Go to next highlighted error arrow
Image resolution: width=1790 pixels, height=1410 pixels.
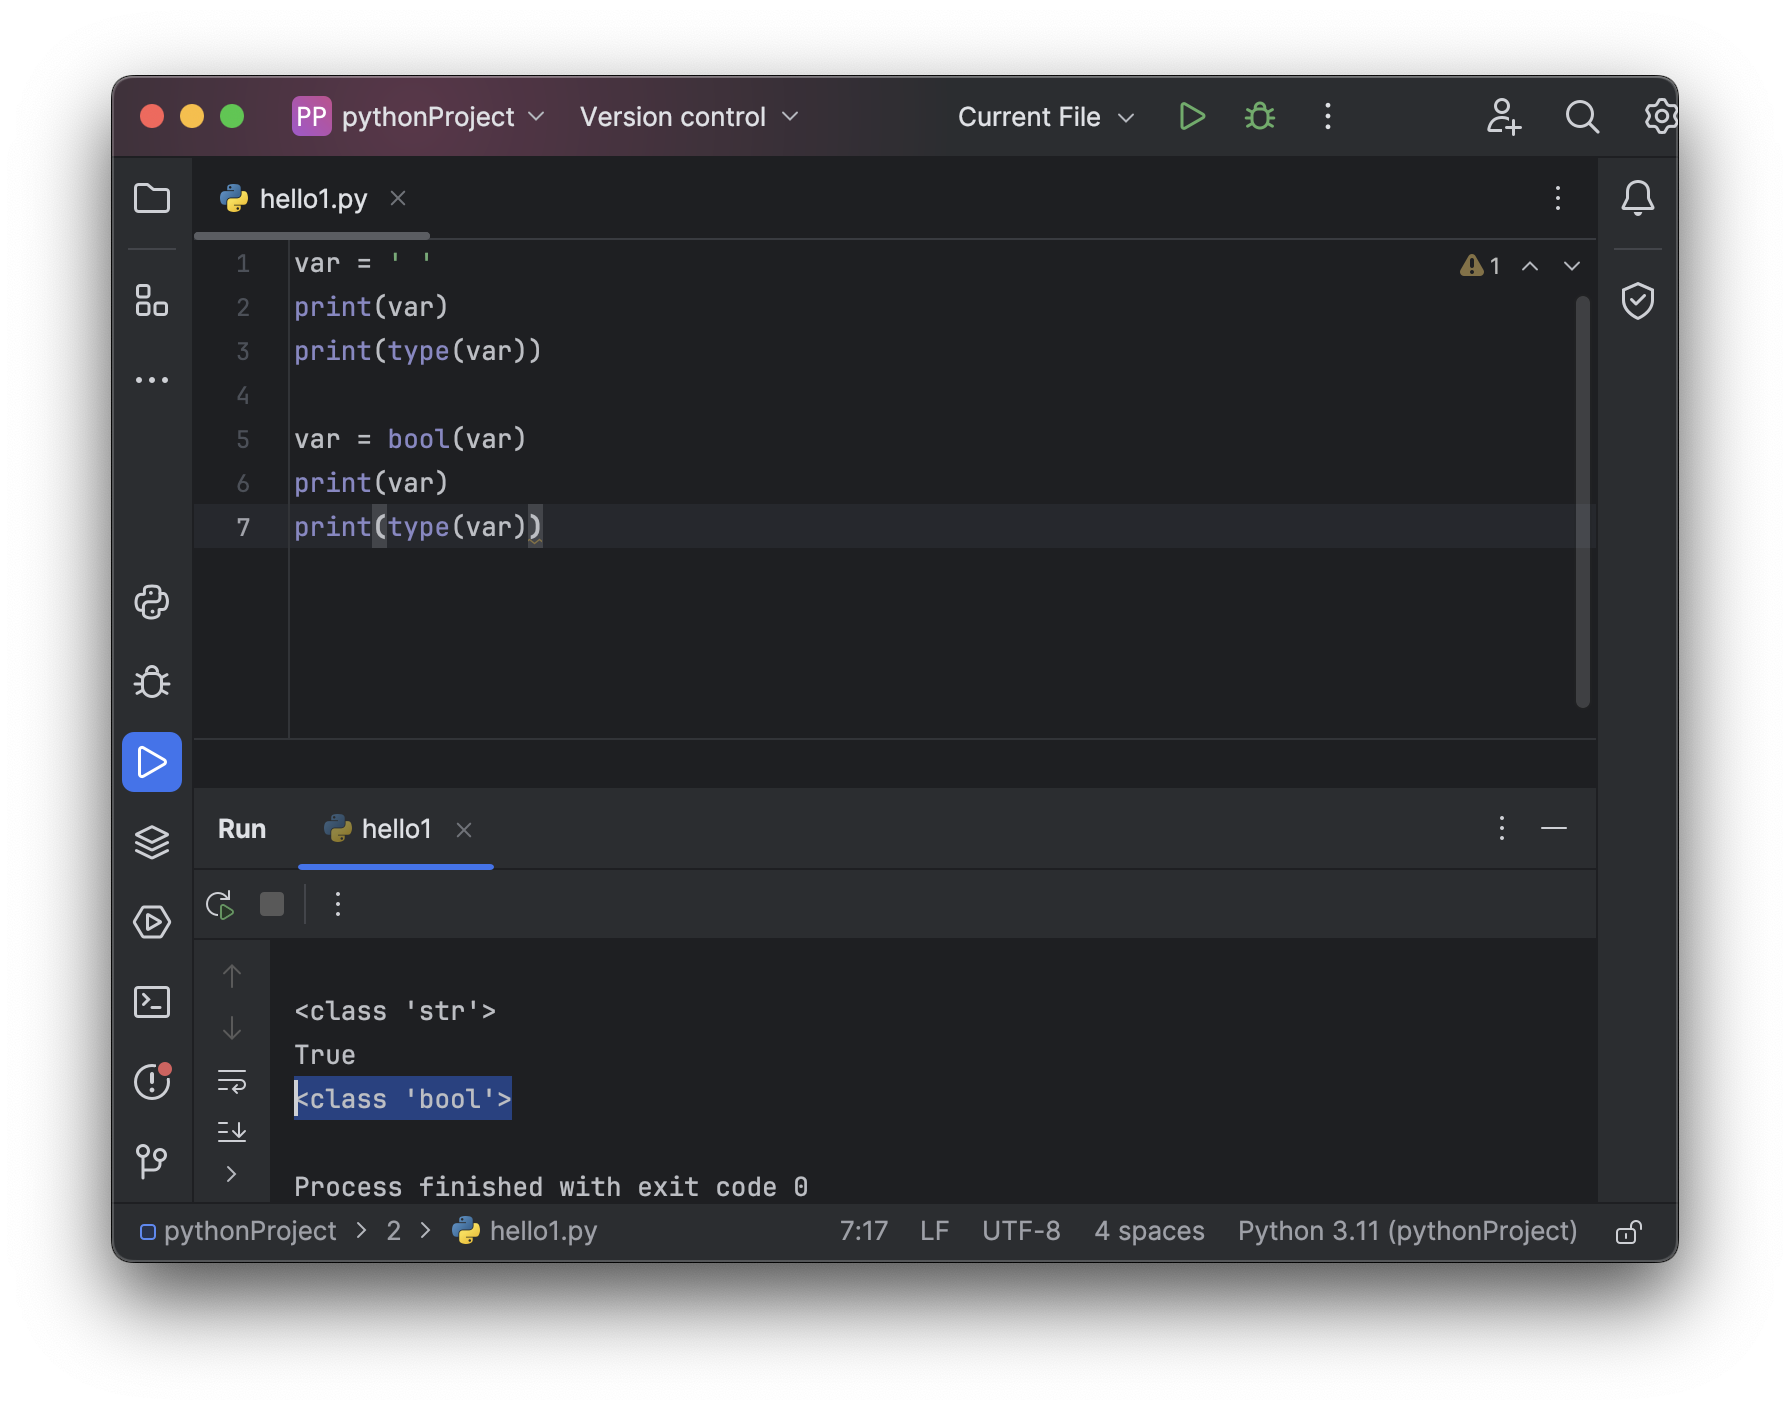[1572, 266]
